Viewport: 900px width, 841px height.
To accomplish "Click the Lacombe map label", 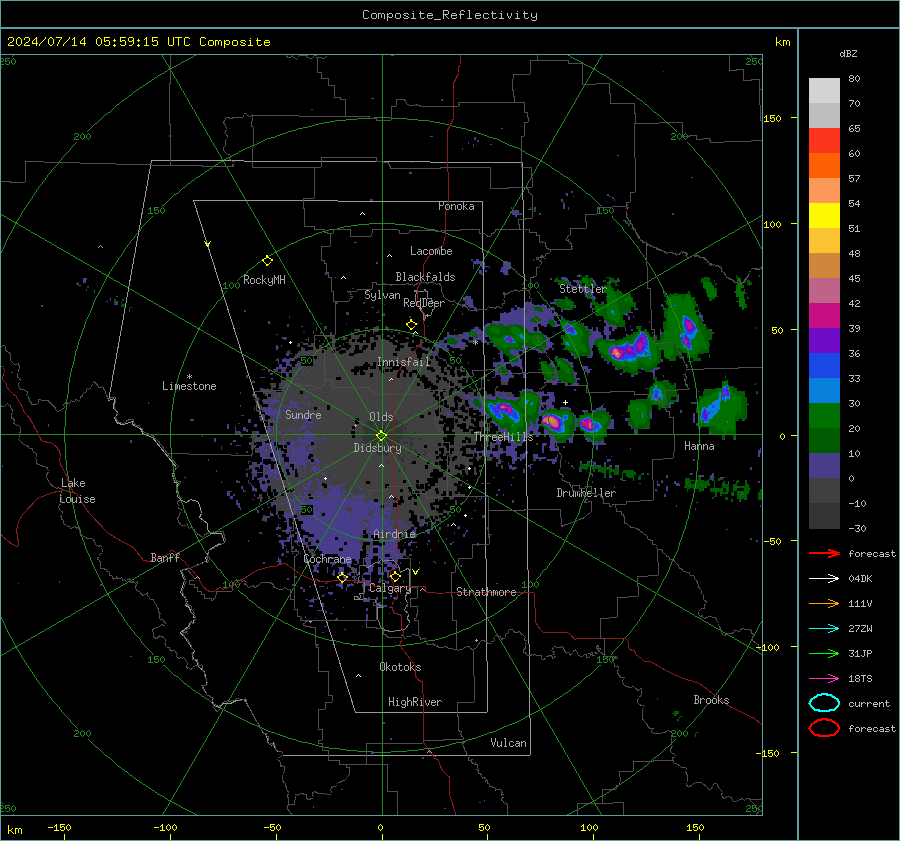I will 431,251.
